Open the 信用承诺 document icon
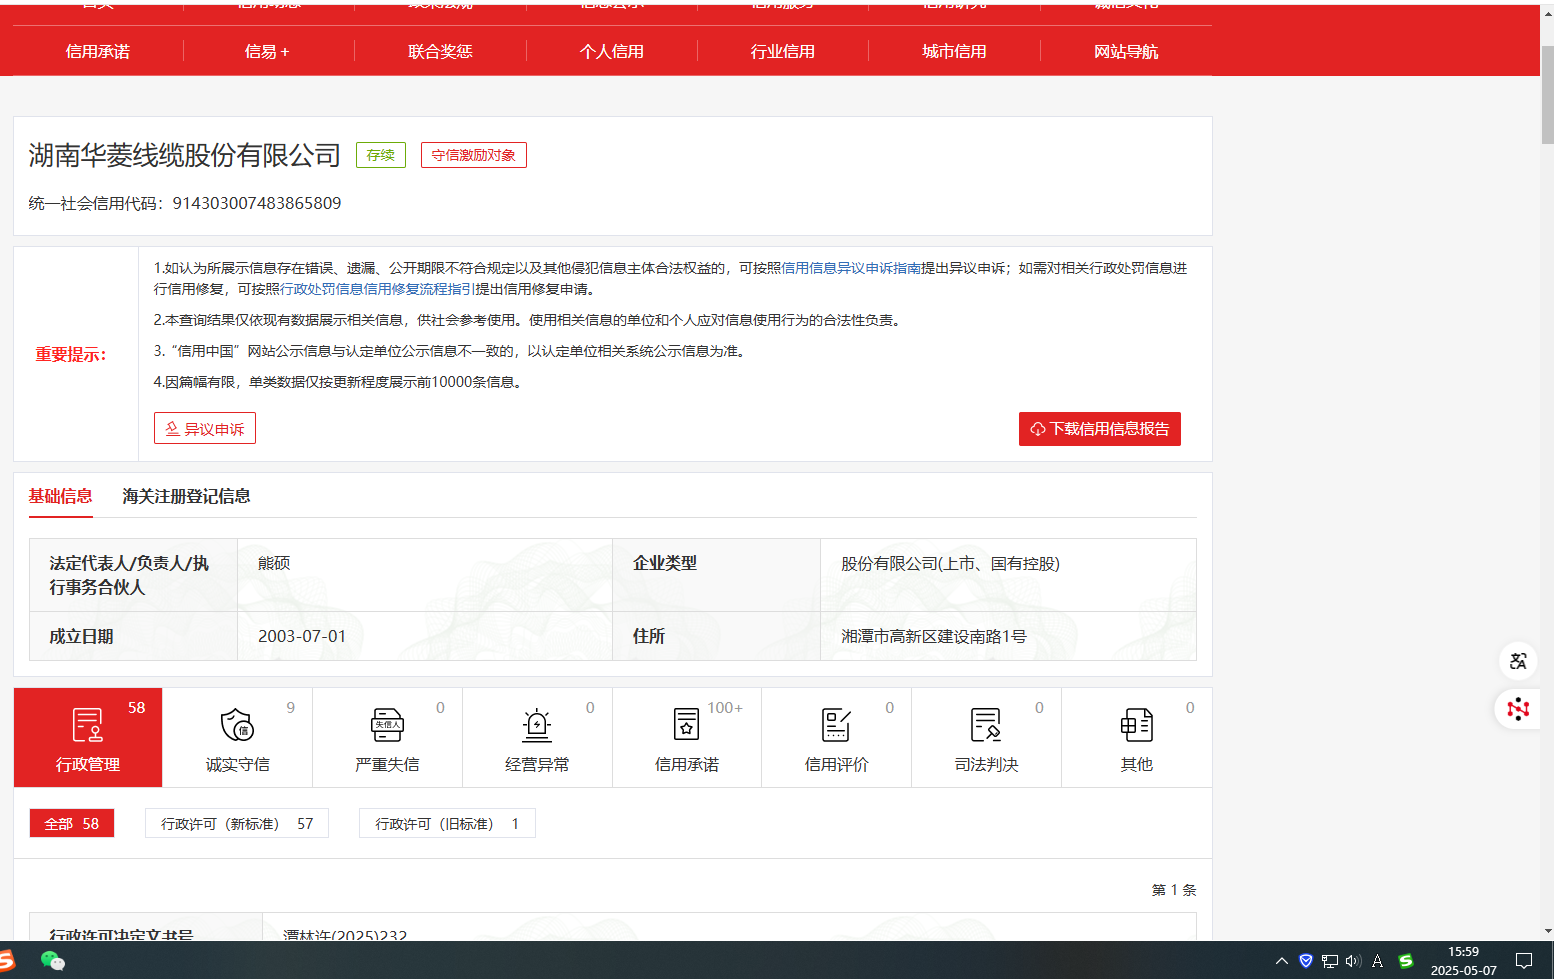 (686, 725)
